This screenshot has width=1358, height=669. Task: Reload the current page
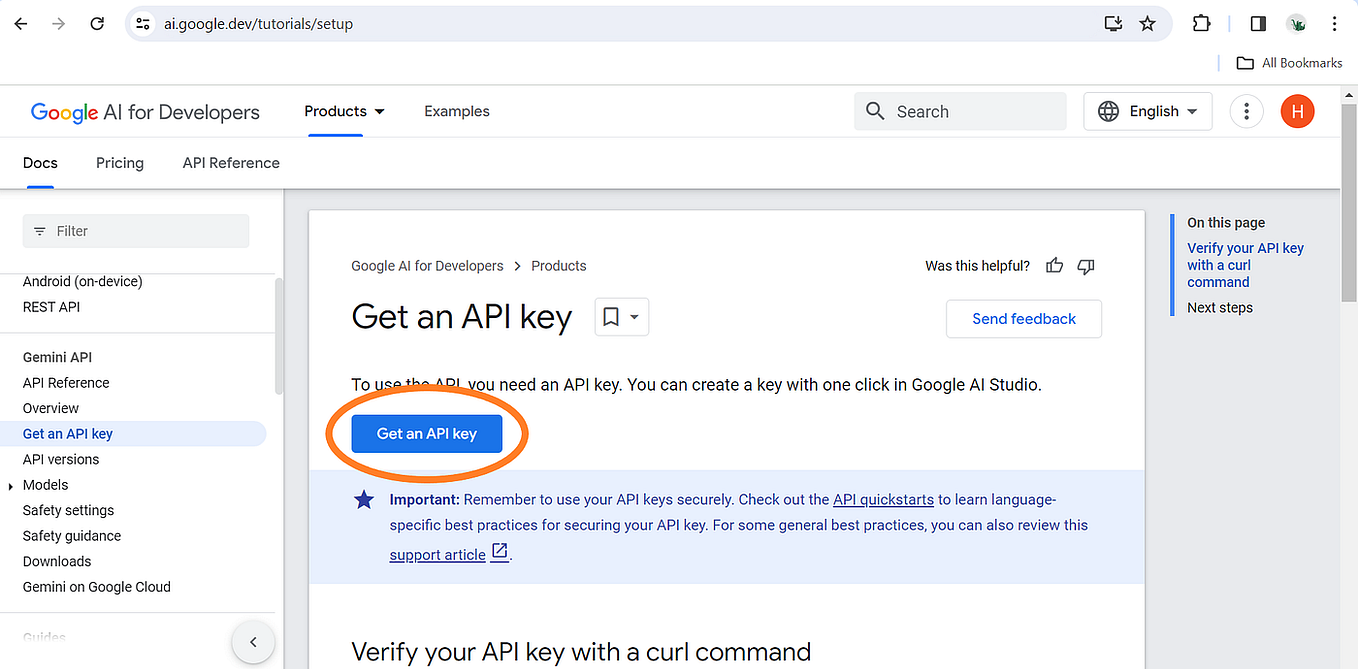coord(96,23)
